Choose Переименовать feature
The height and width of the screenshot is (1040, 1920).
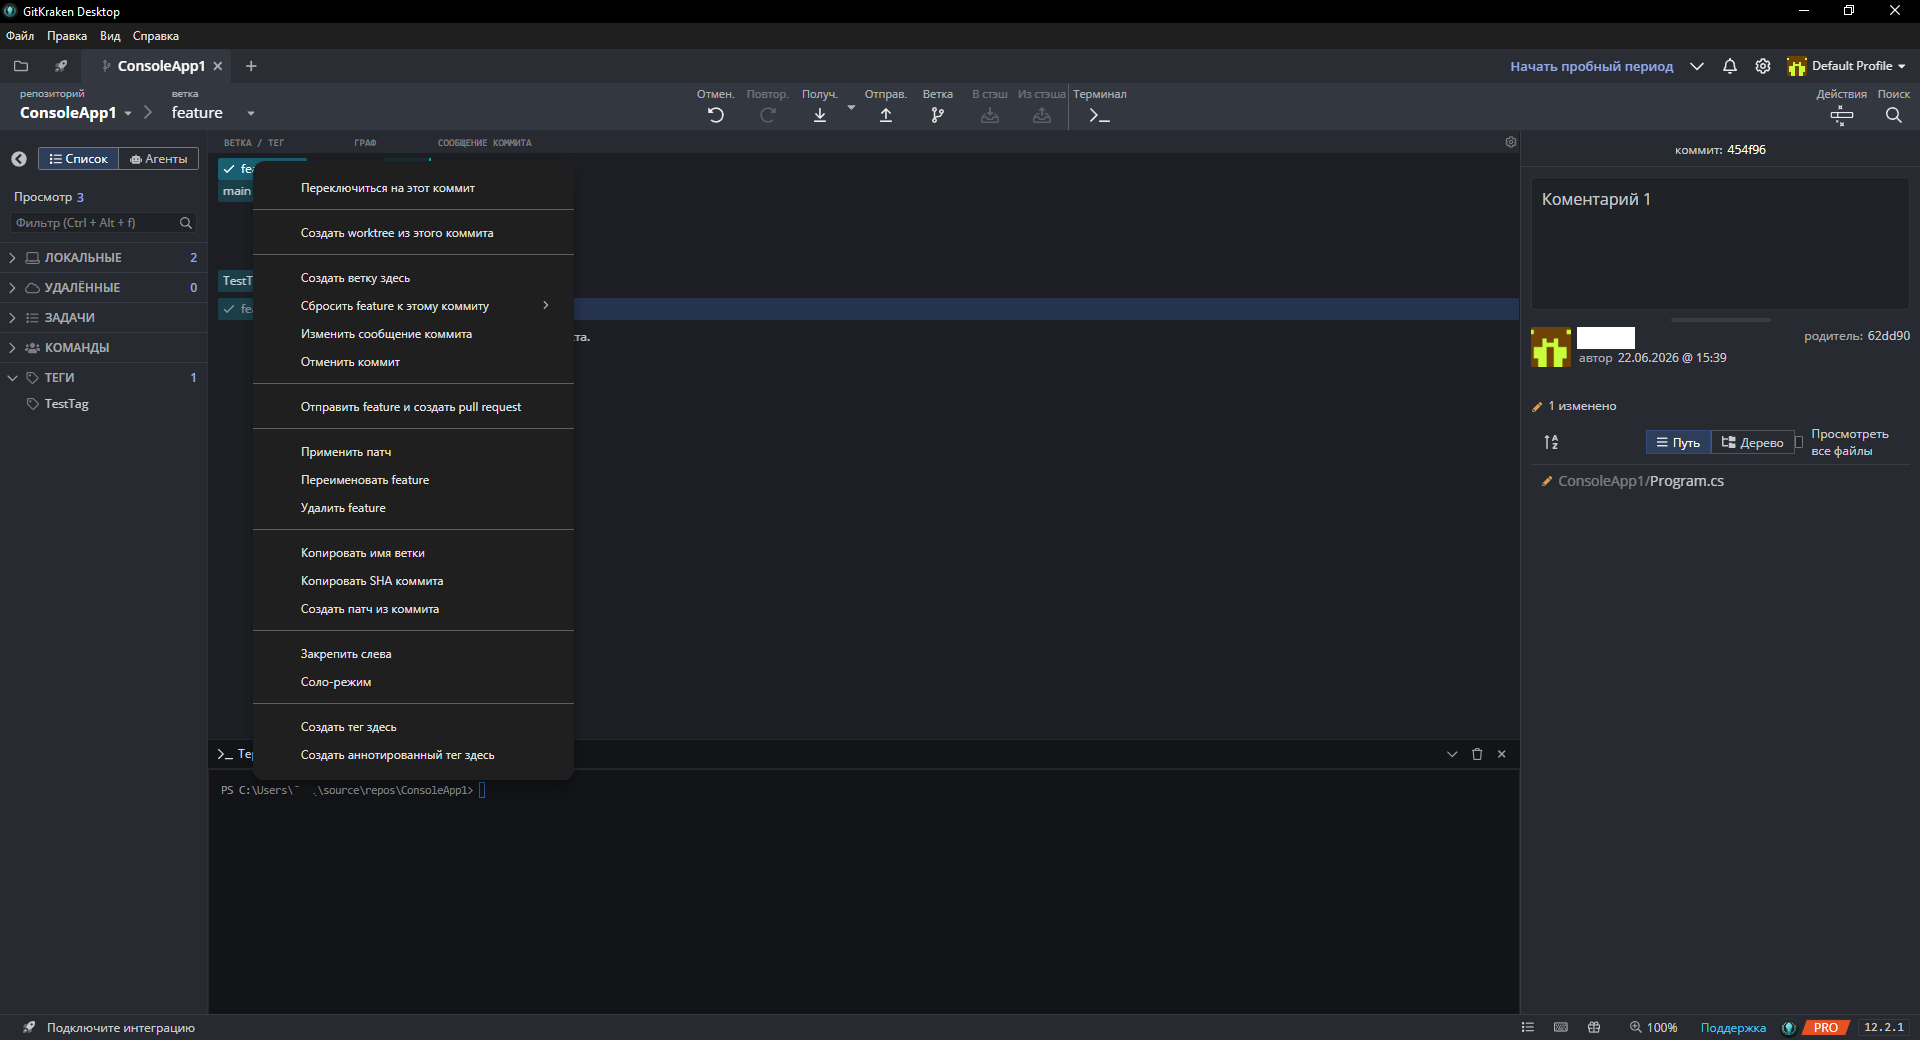(413, 480)
